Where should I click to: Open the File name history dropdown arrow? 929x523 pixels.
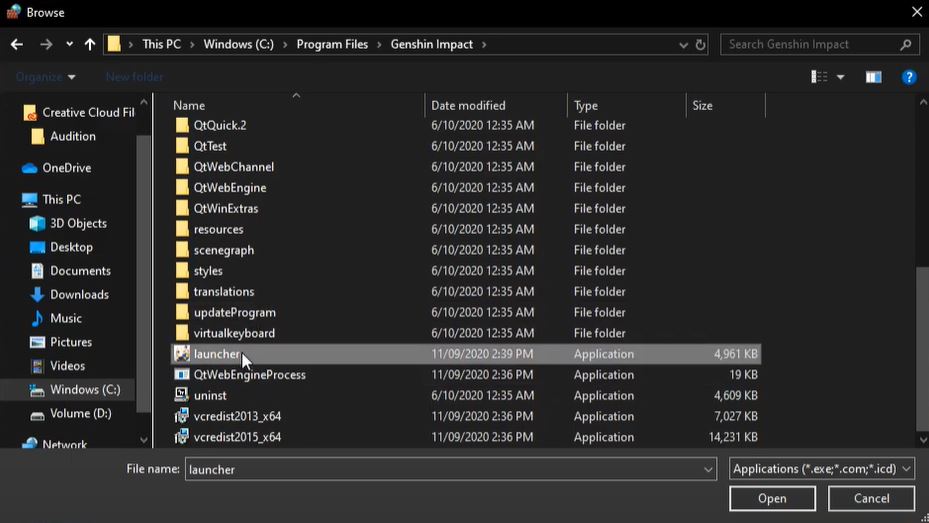[708, 470]
